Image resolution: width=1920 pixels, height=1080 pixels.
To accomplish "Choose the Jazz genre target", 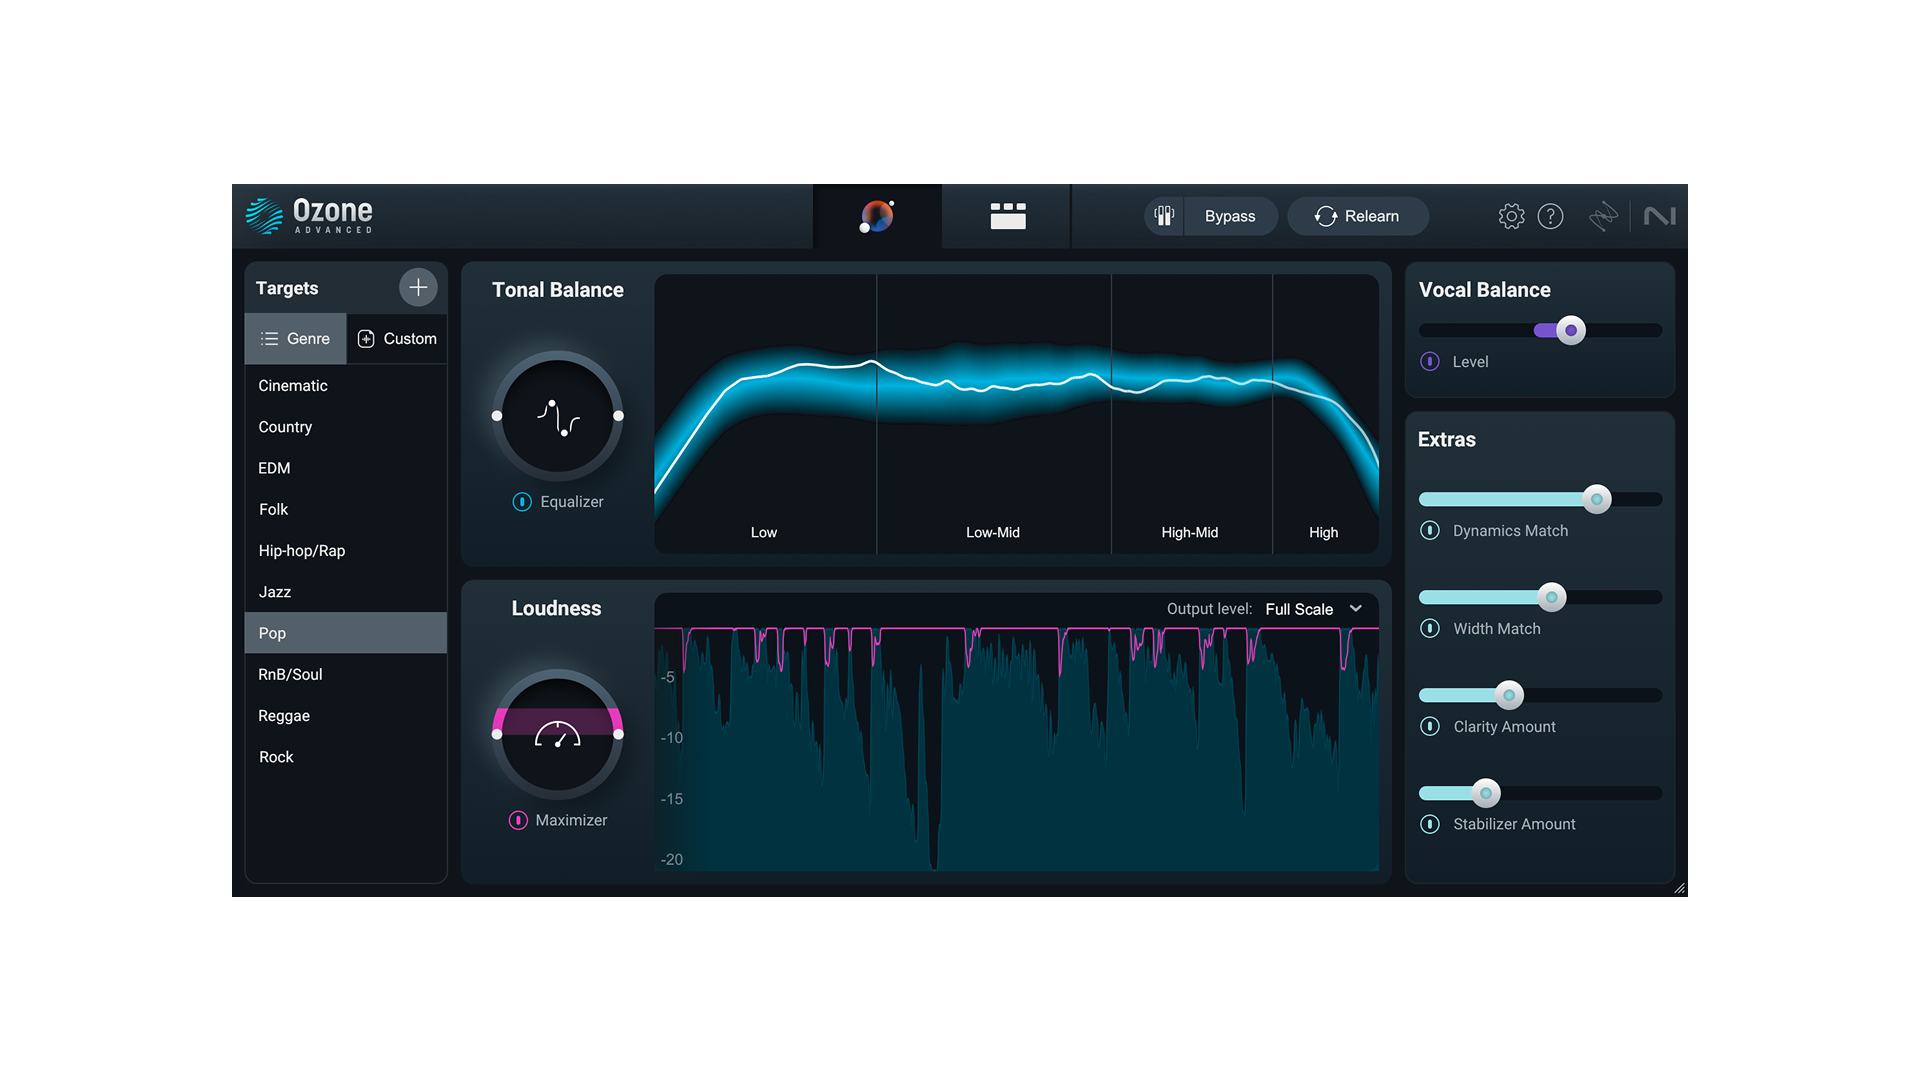I will [x=346, y=592].
